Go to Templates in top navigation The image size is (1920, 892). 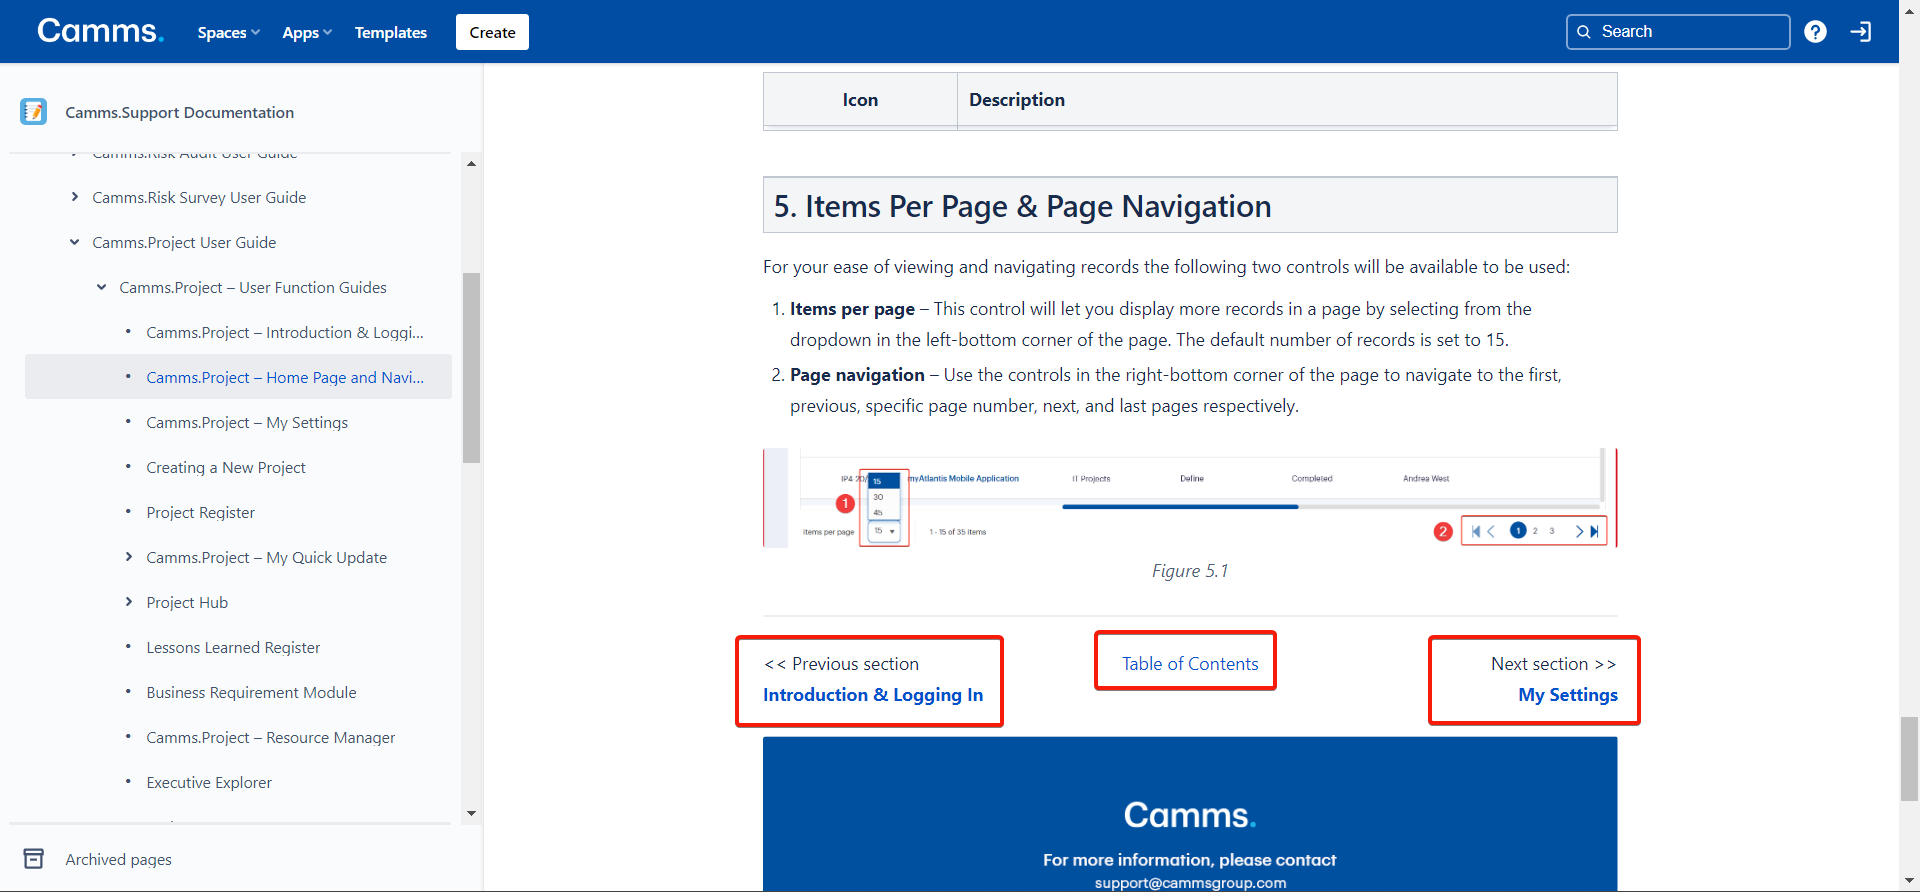pyautogui.click(x=390, y=32)
